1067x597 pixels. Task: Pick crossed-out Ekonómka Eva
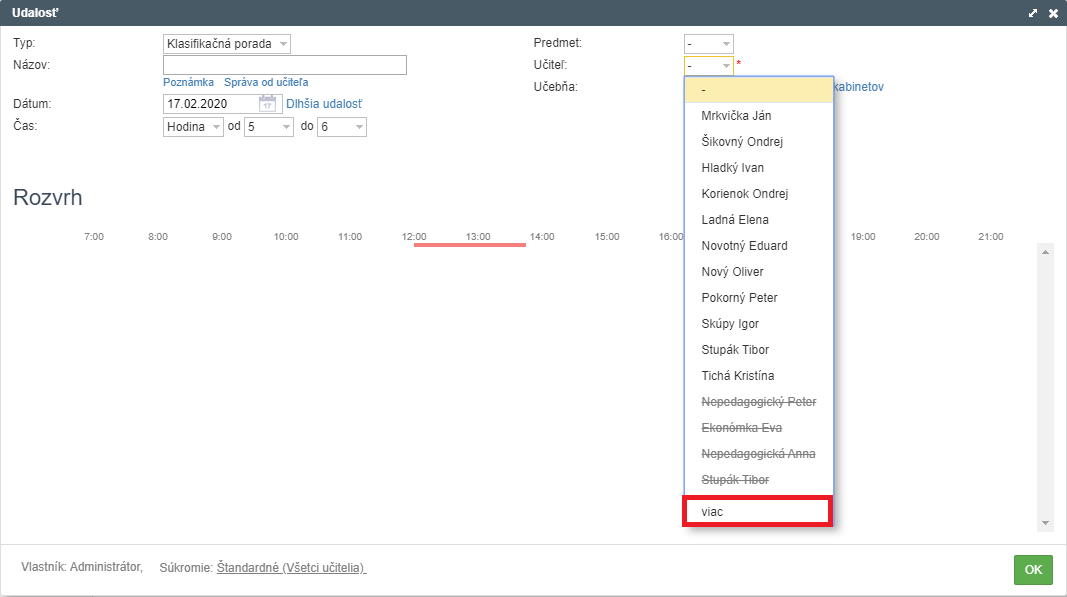pos(759,427)
